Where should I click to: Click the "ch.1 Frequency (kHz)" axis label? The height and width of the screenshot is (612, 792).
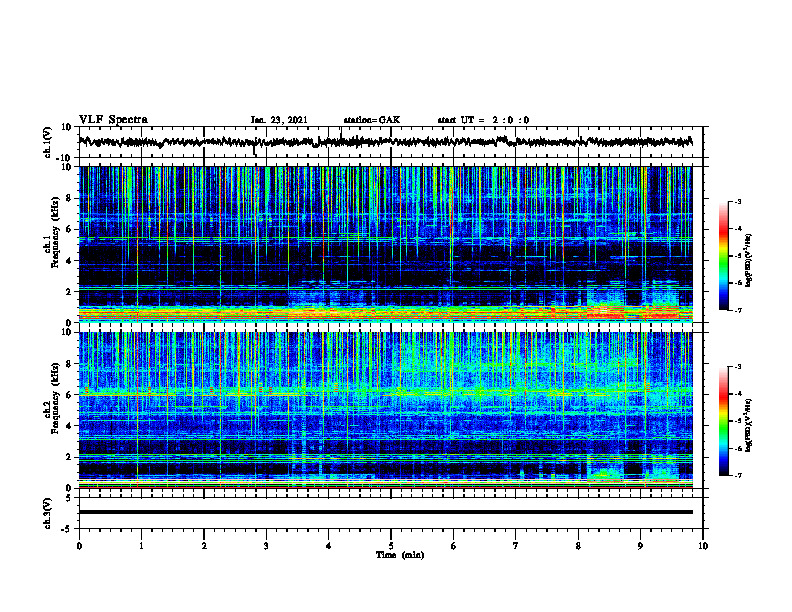click(52, 233)
